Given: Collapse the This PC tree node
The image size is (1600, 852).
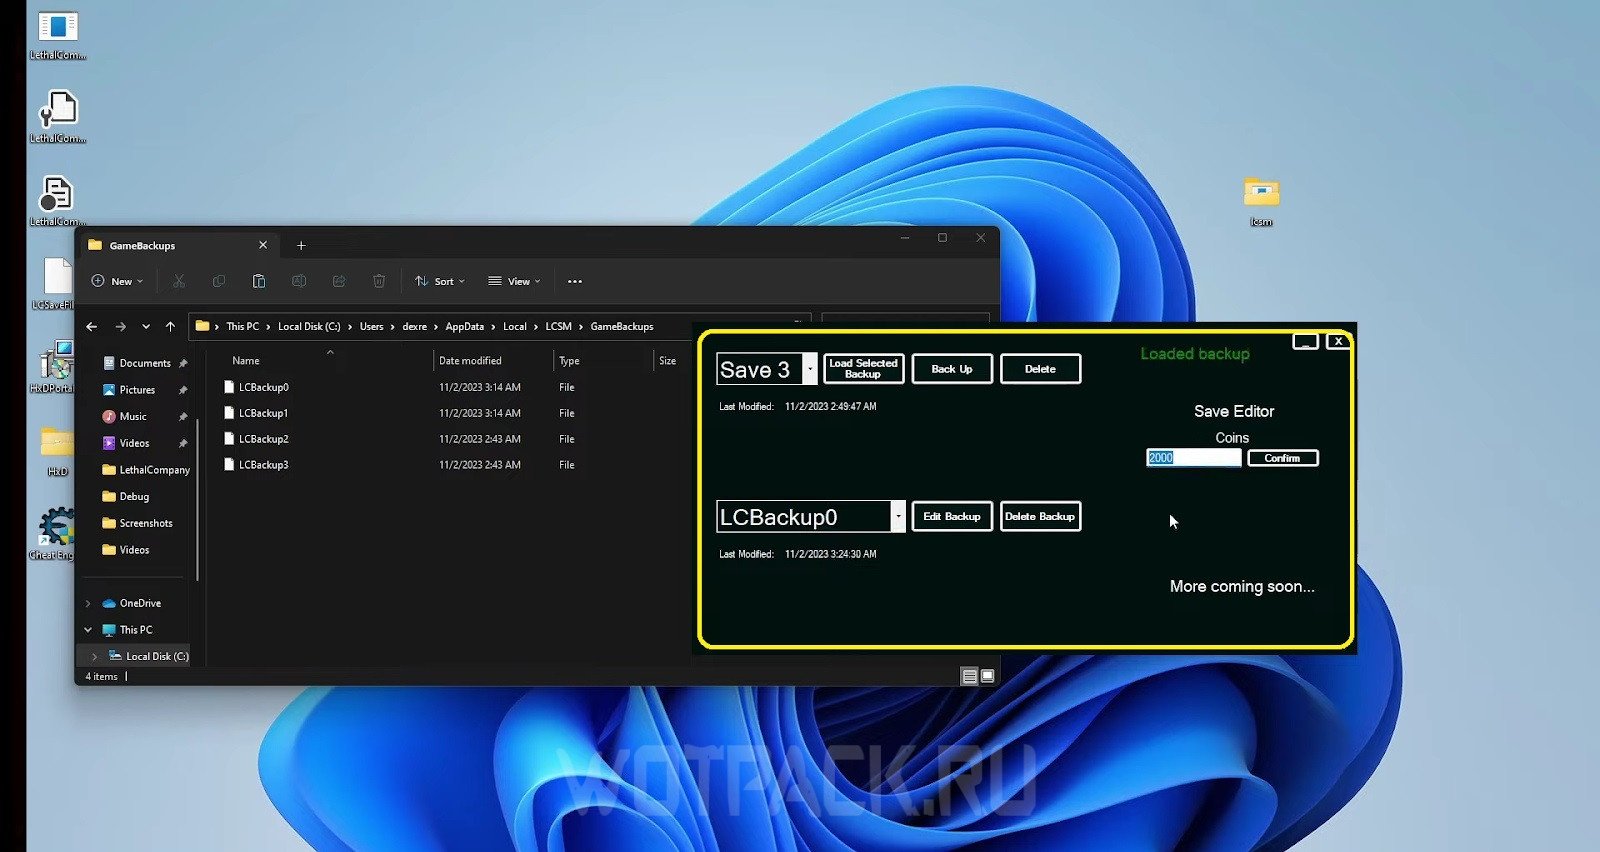Looking at the screenshot, I should coord(88,630).
